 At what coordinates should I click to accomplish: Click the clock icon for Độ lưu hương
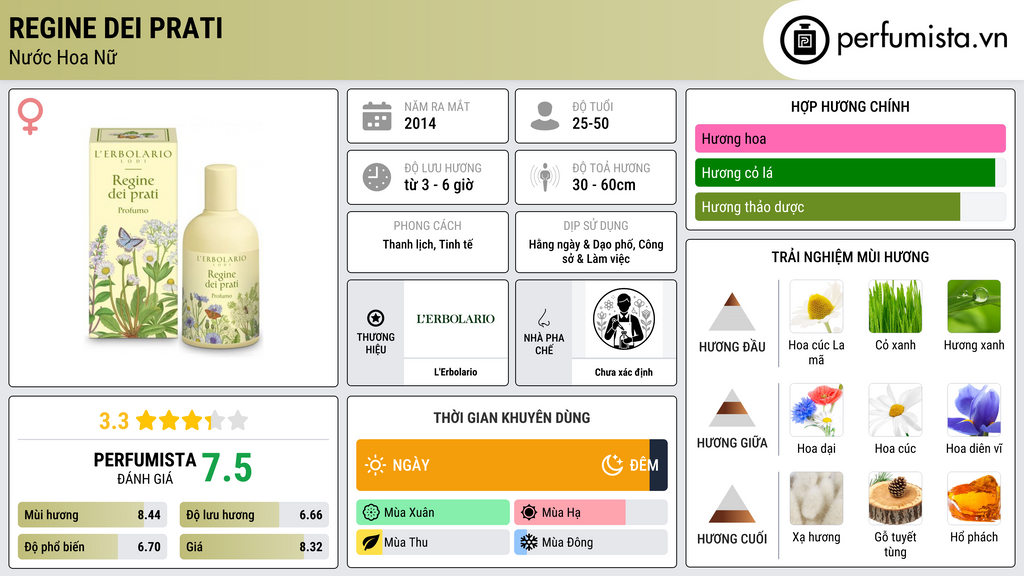click(x=377, y=177)
